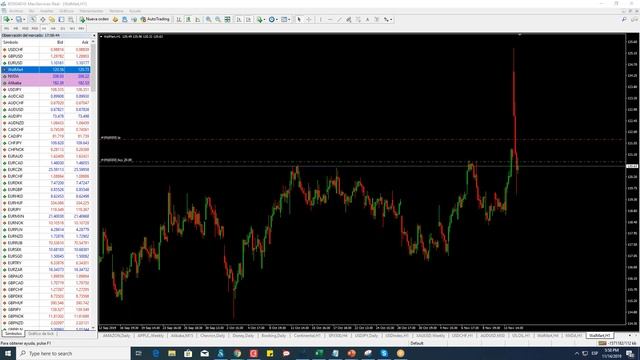Viewport: 640px width, 360px height.
Task: Switch to candlestick chart display
Action: tap(188, 19)
